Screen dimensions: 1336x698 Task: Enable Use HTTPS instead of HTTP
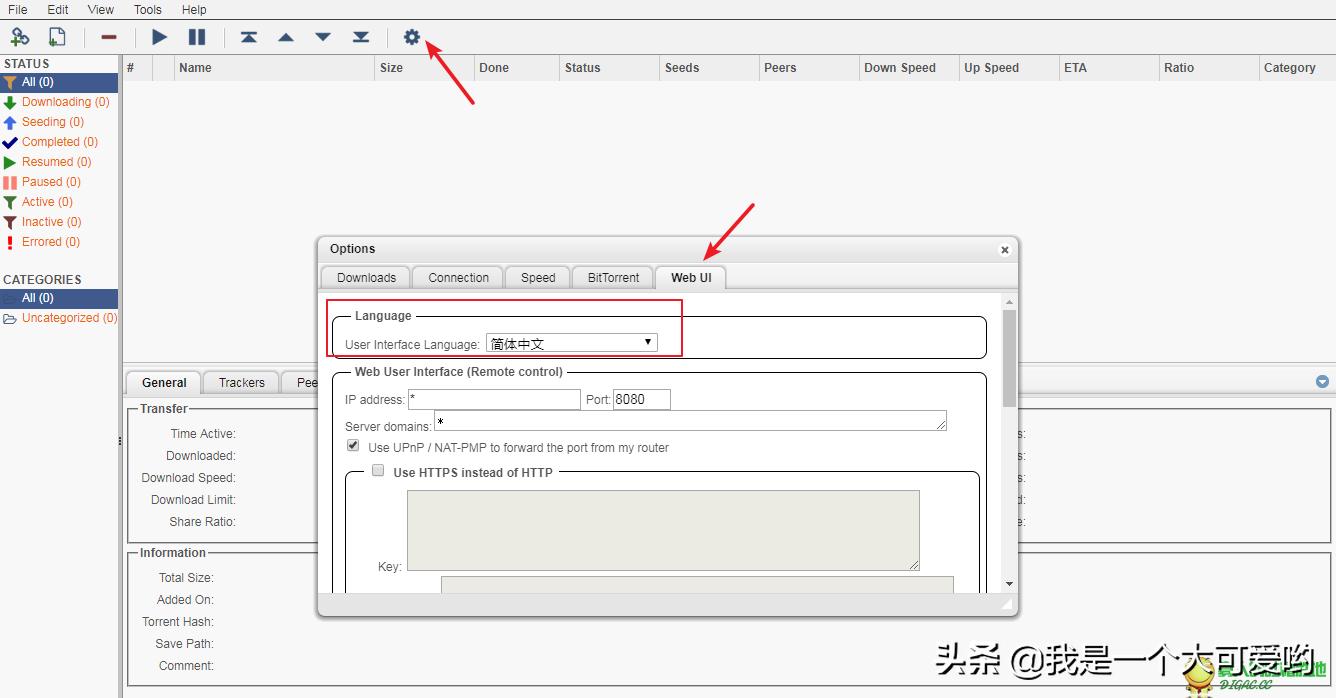pos(378,470)
